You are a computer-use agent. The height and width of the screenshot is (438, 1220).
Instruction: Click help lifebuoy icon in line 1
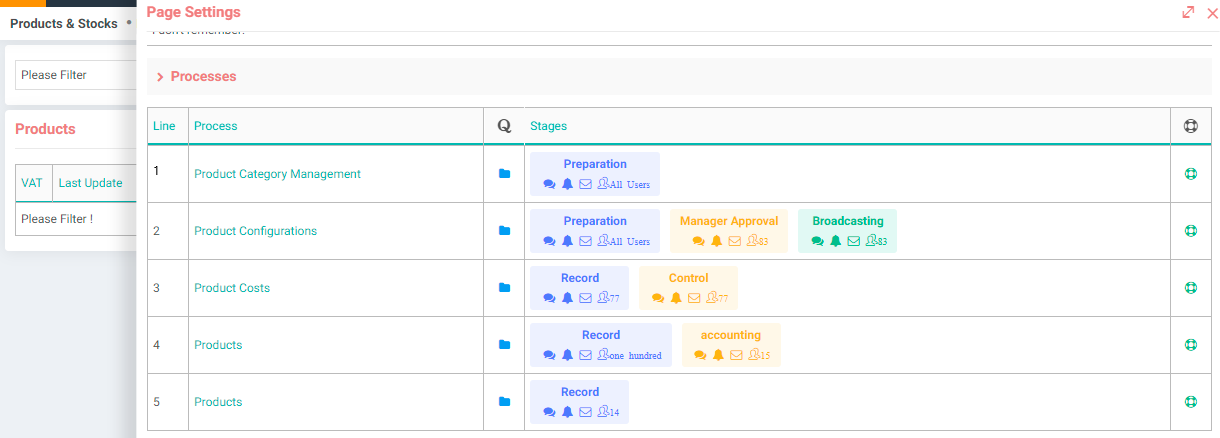[x=1190, y=174]
